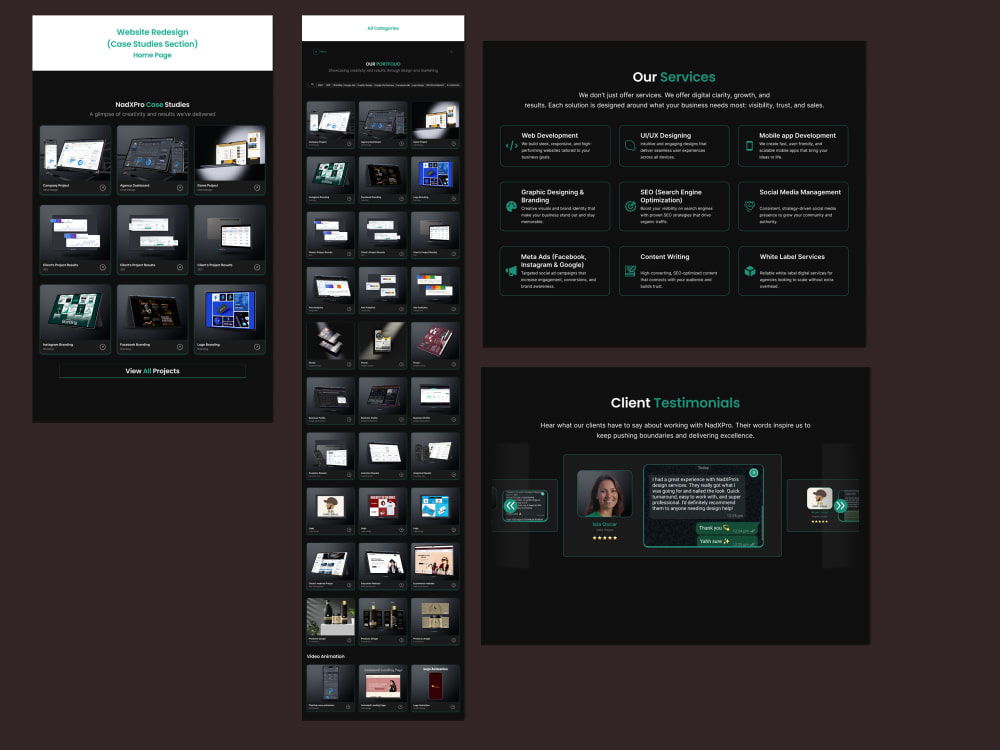This screenshot has height=750, width=1000.
Task: Click the Web Development code brackets icon
Action: point(511,145)
